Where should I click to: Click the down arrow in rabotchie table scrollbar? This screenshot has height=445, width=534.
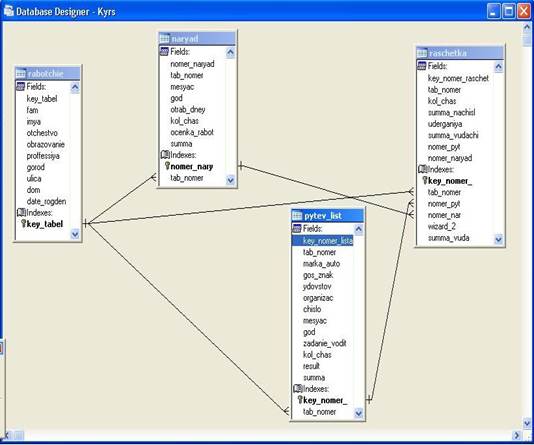[75, 234]
